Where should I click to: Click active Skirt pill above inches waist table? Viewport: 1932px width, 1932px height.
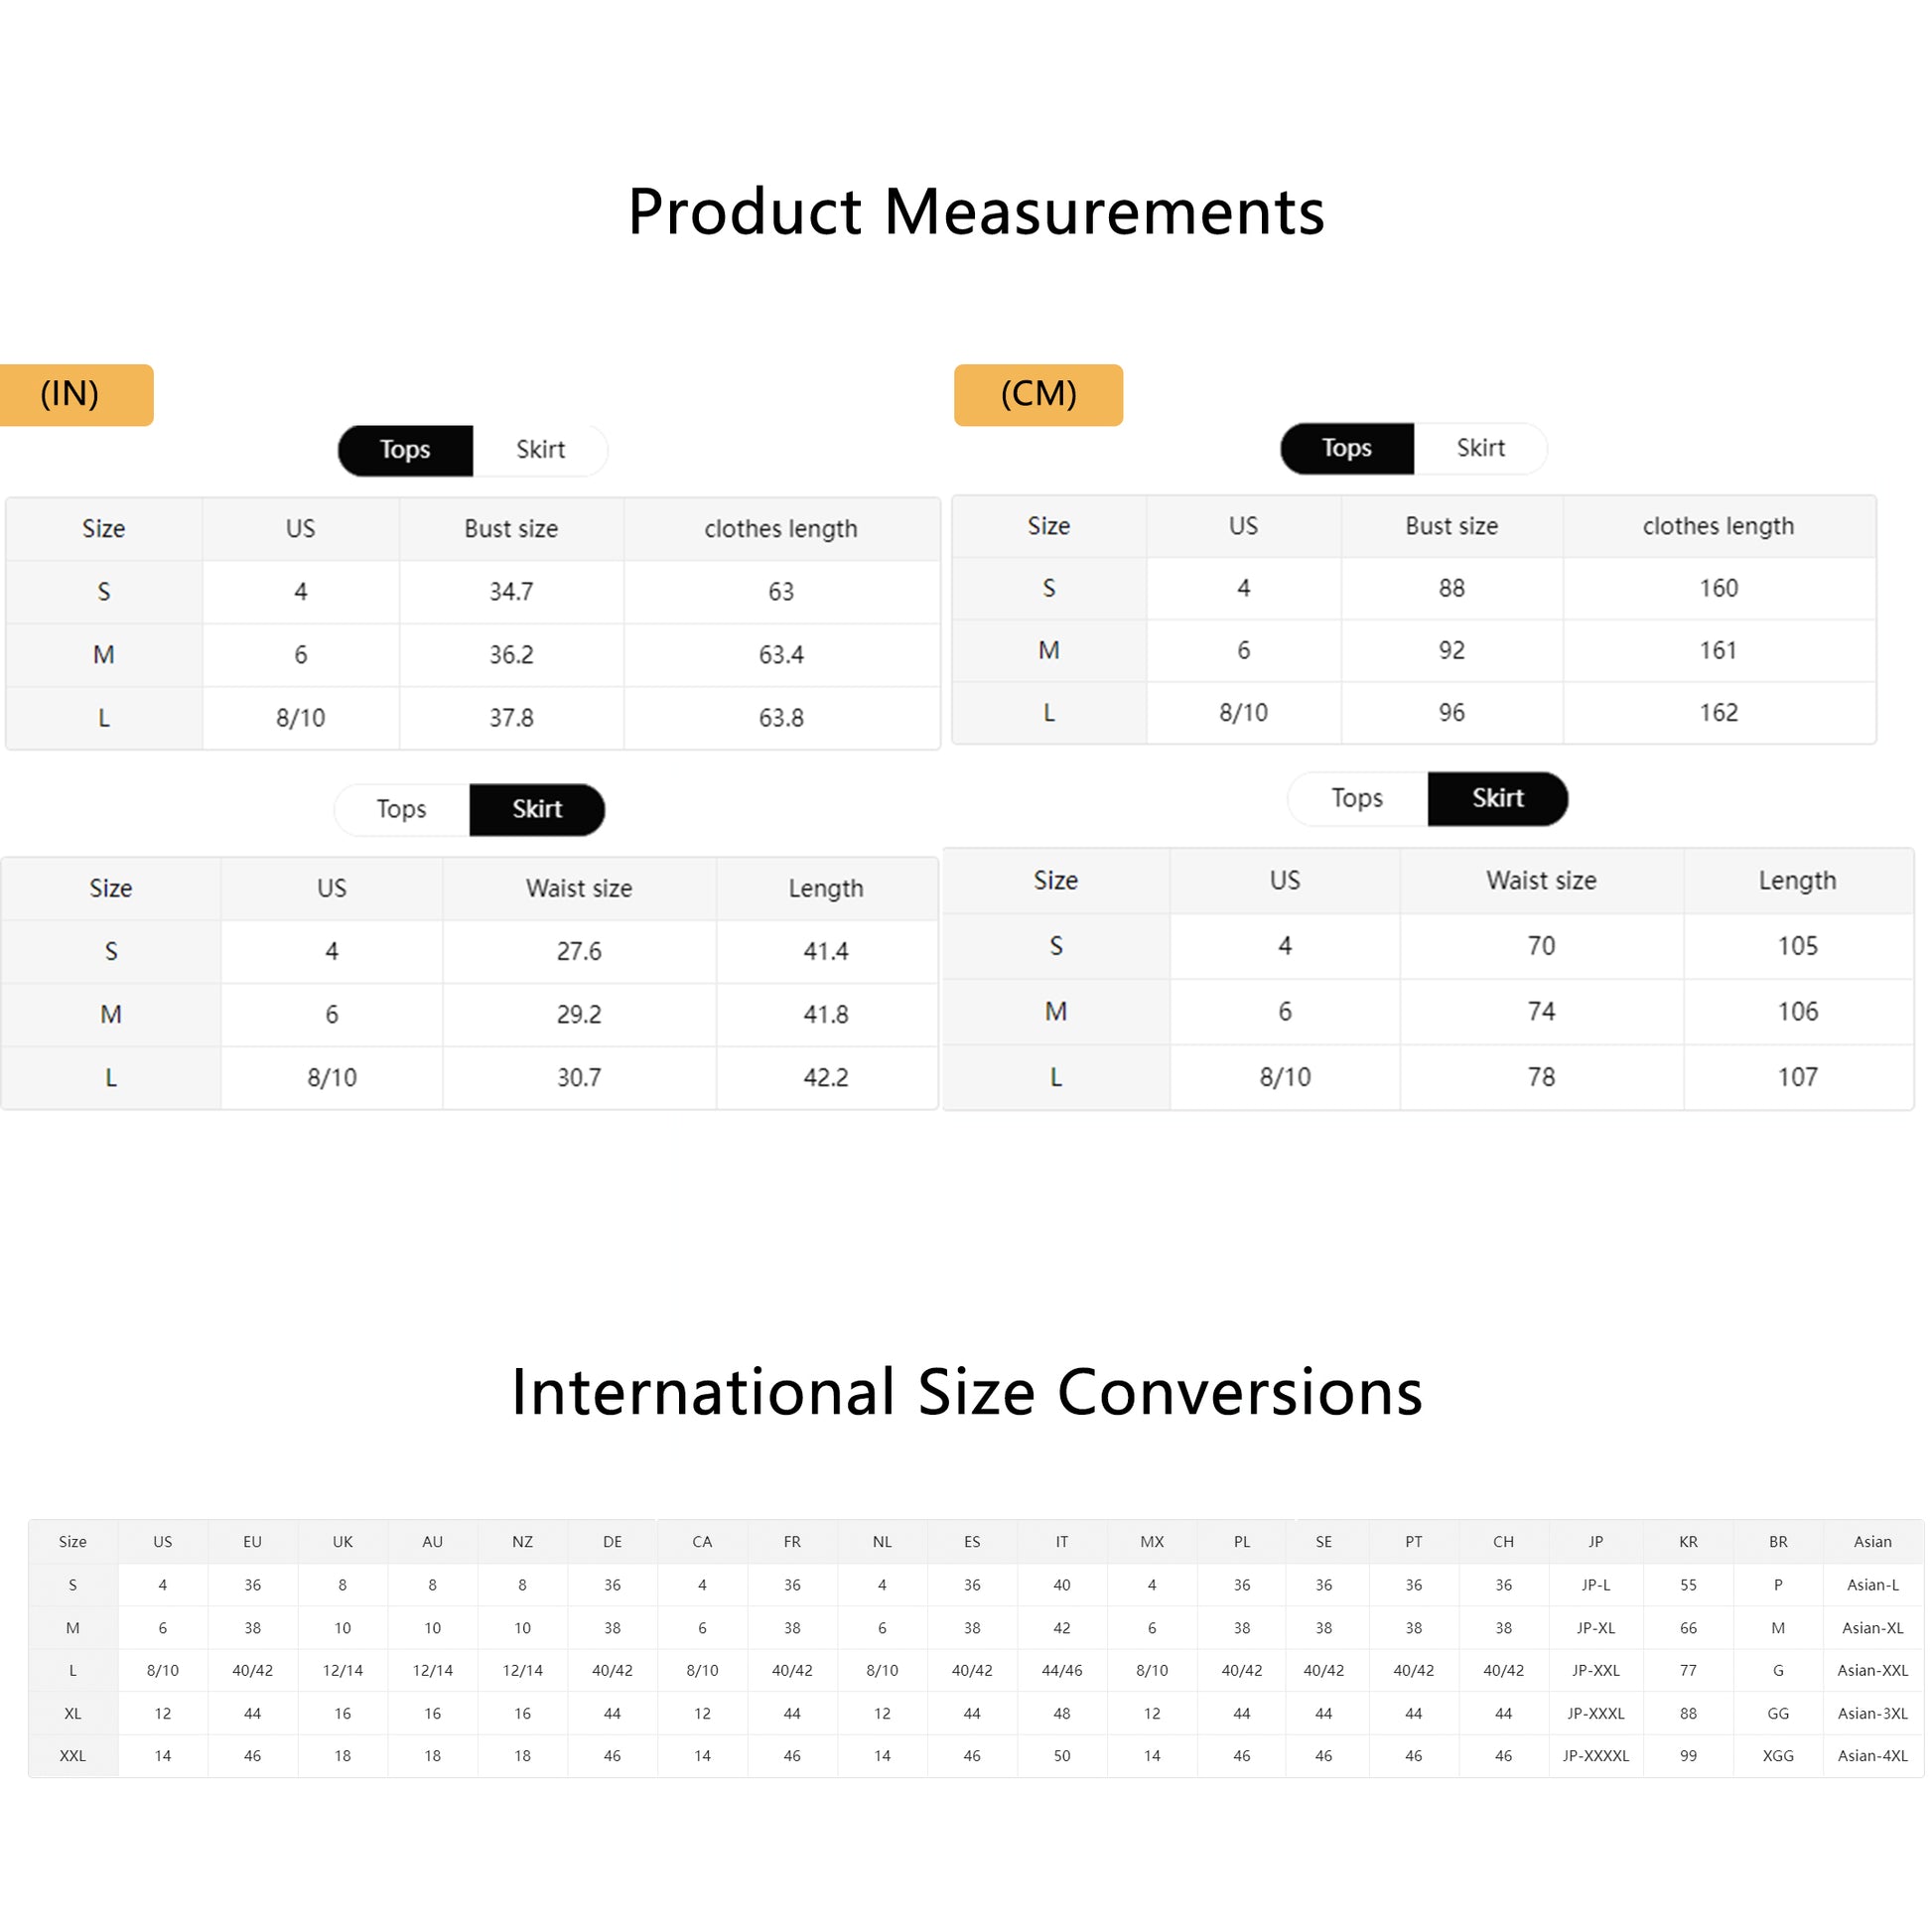(537, 809)
